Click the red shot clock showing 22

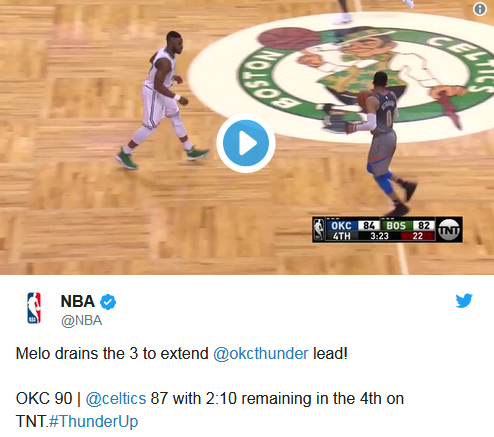point(418,236)
